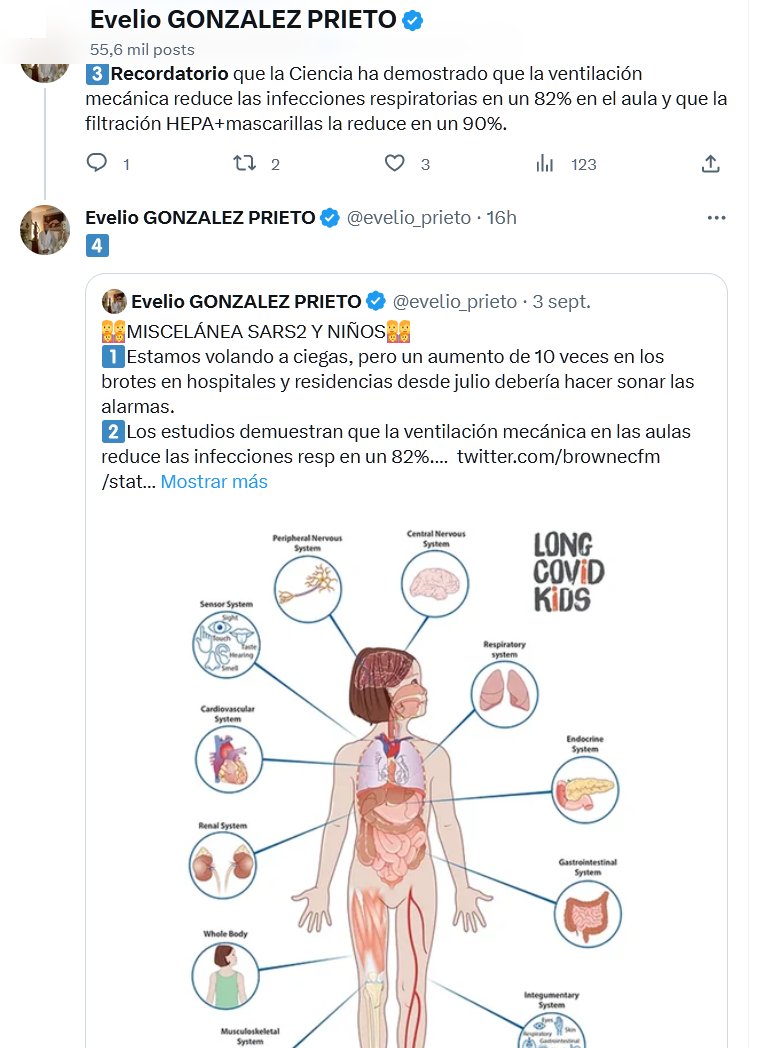This screenshot has width=764, height=1048.
Task: Expand quoted tweet with Mostrar más
Action: (x=214, y=481)
